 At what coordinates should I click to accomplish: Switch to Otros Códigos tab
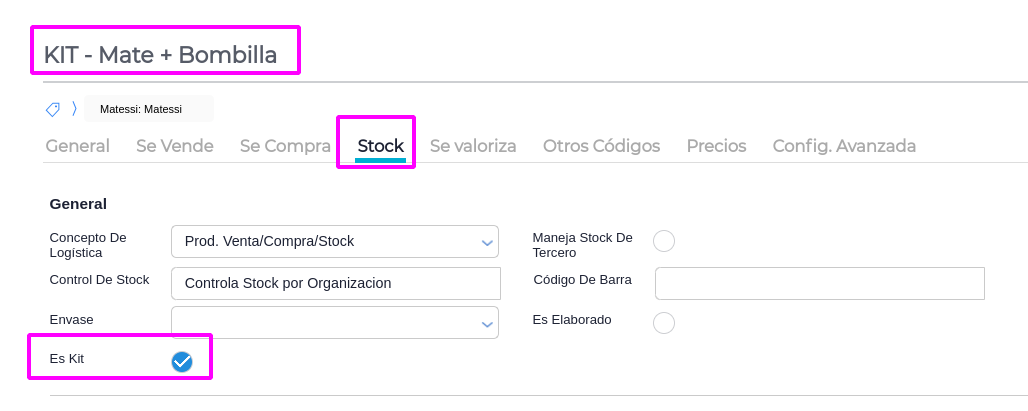[601, 146]
